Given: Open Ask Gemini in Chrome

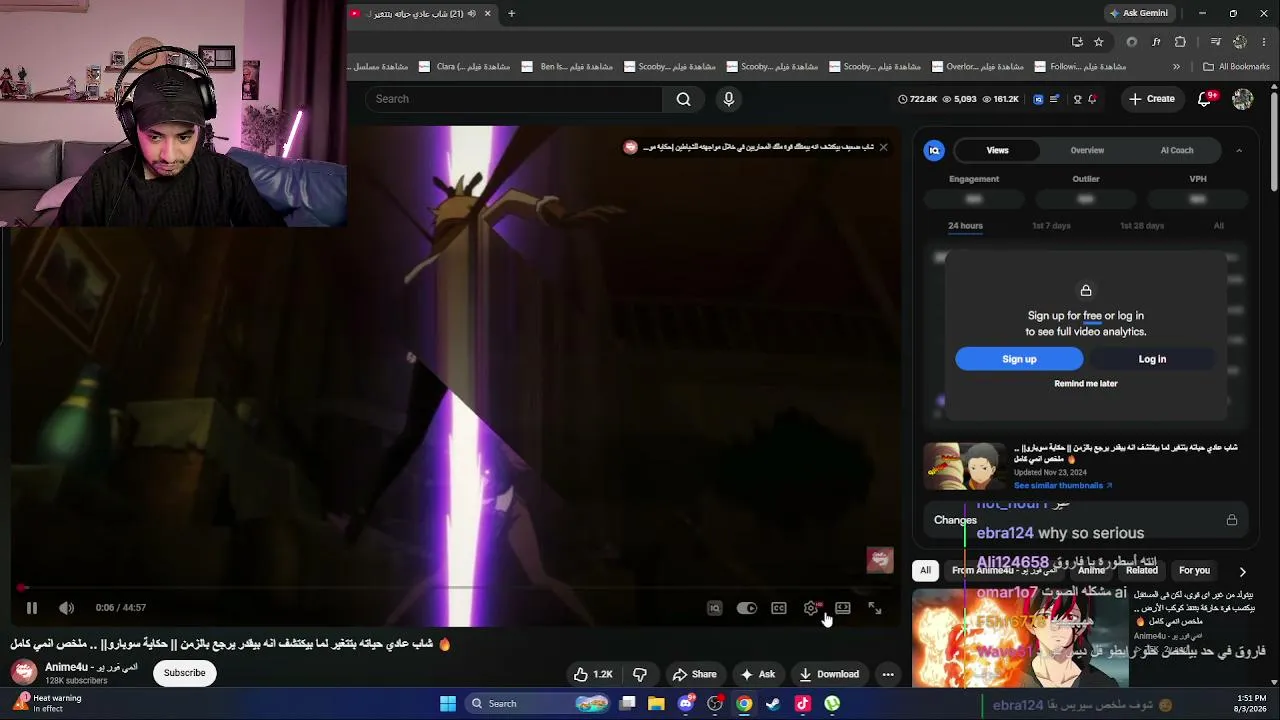Looking at the screenshot, I should 1138,14.
